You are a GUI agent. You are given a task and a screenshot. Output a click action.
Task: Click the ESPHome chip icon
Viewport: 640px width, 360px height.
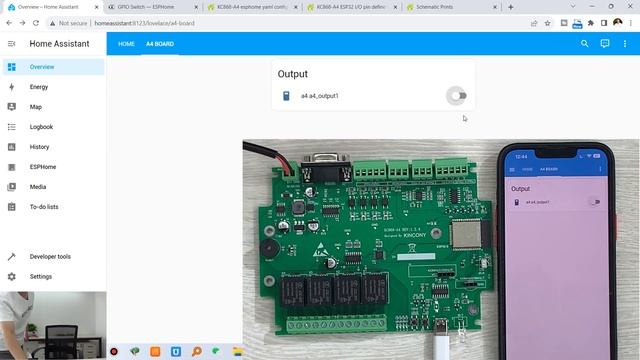[x=11, y=167]
